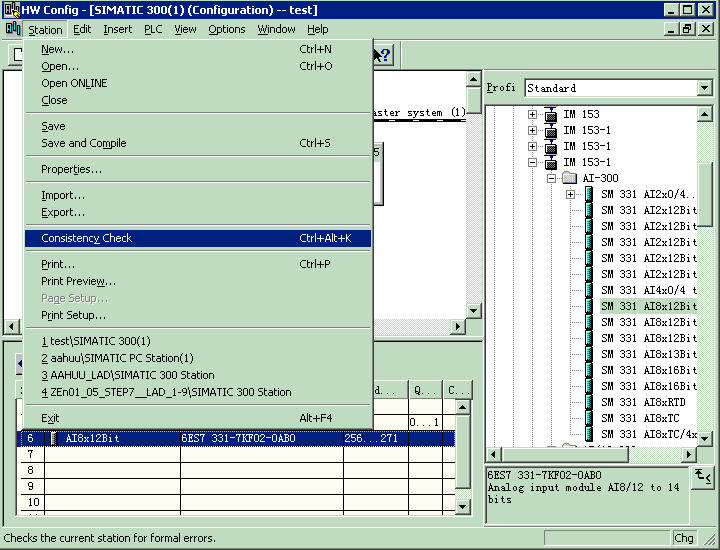
Task: Click Open ONLINE in Station menu
Action: tap(74, 83)
